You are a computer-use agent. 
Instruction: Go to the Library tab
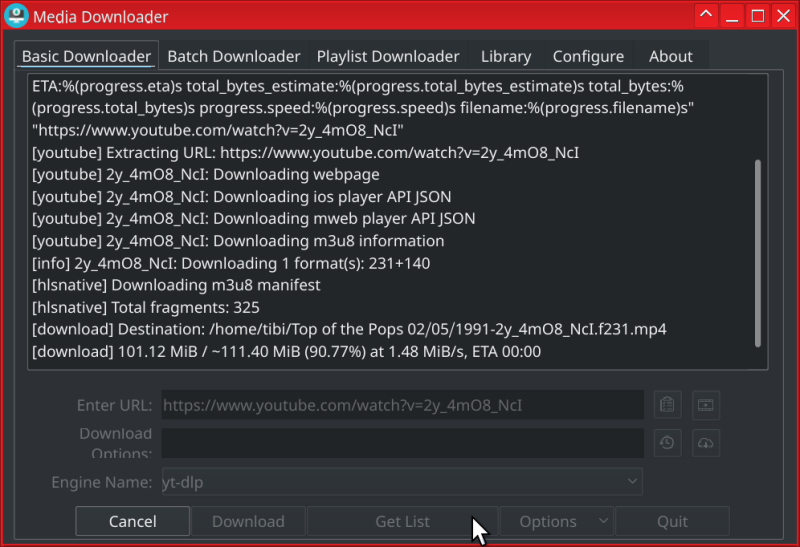pyautogui.click(x=506, y=56)
